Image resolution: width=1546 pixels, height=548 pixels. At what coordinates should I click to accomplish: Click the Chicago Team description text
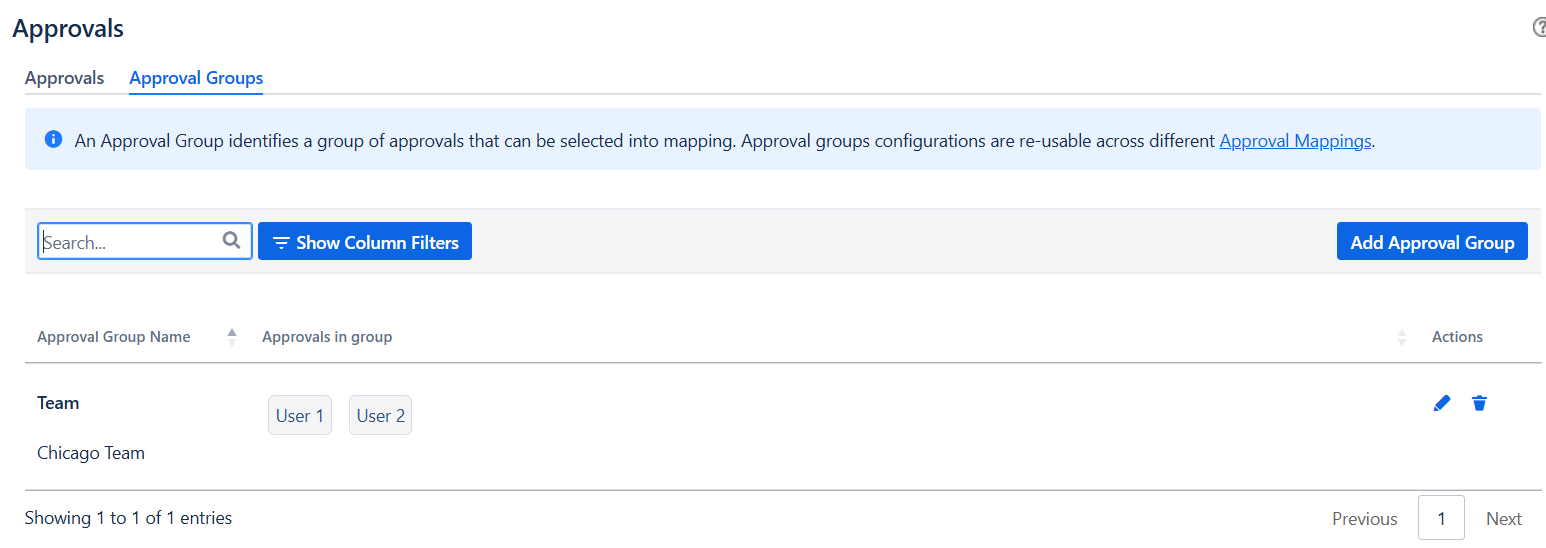click(x=91, y=453)
